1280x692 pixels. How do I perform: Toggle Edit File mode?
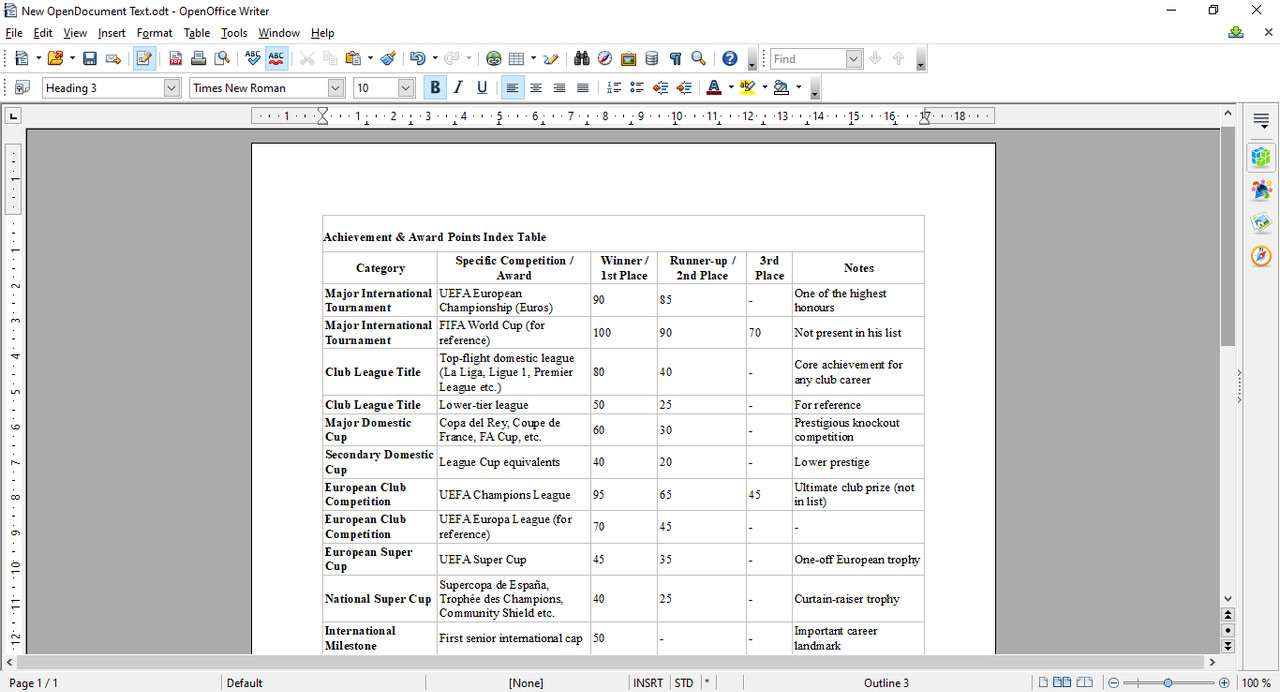(144, 59)
